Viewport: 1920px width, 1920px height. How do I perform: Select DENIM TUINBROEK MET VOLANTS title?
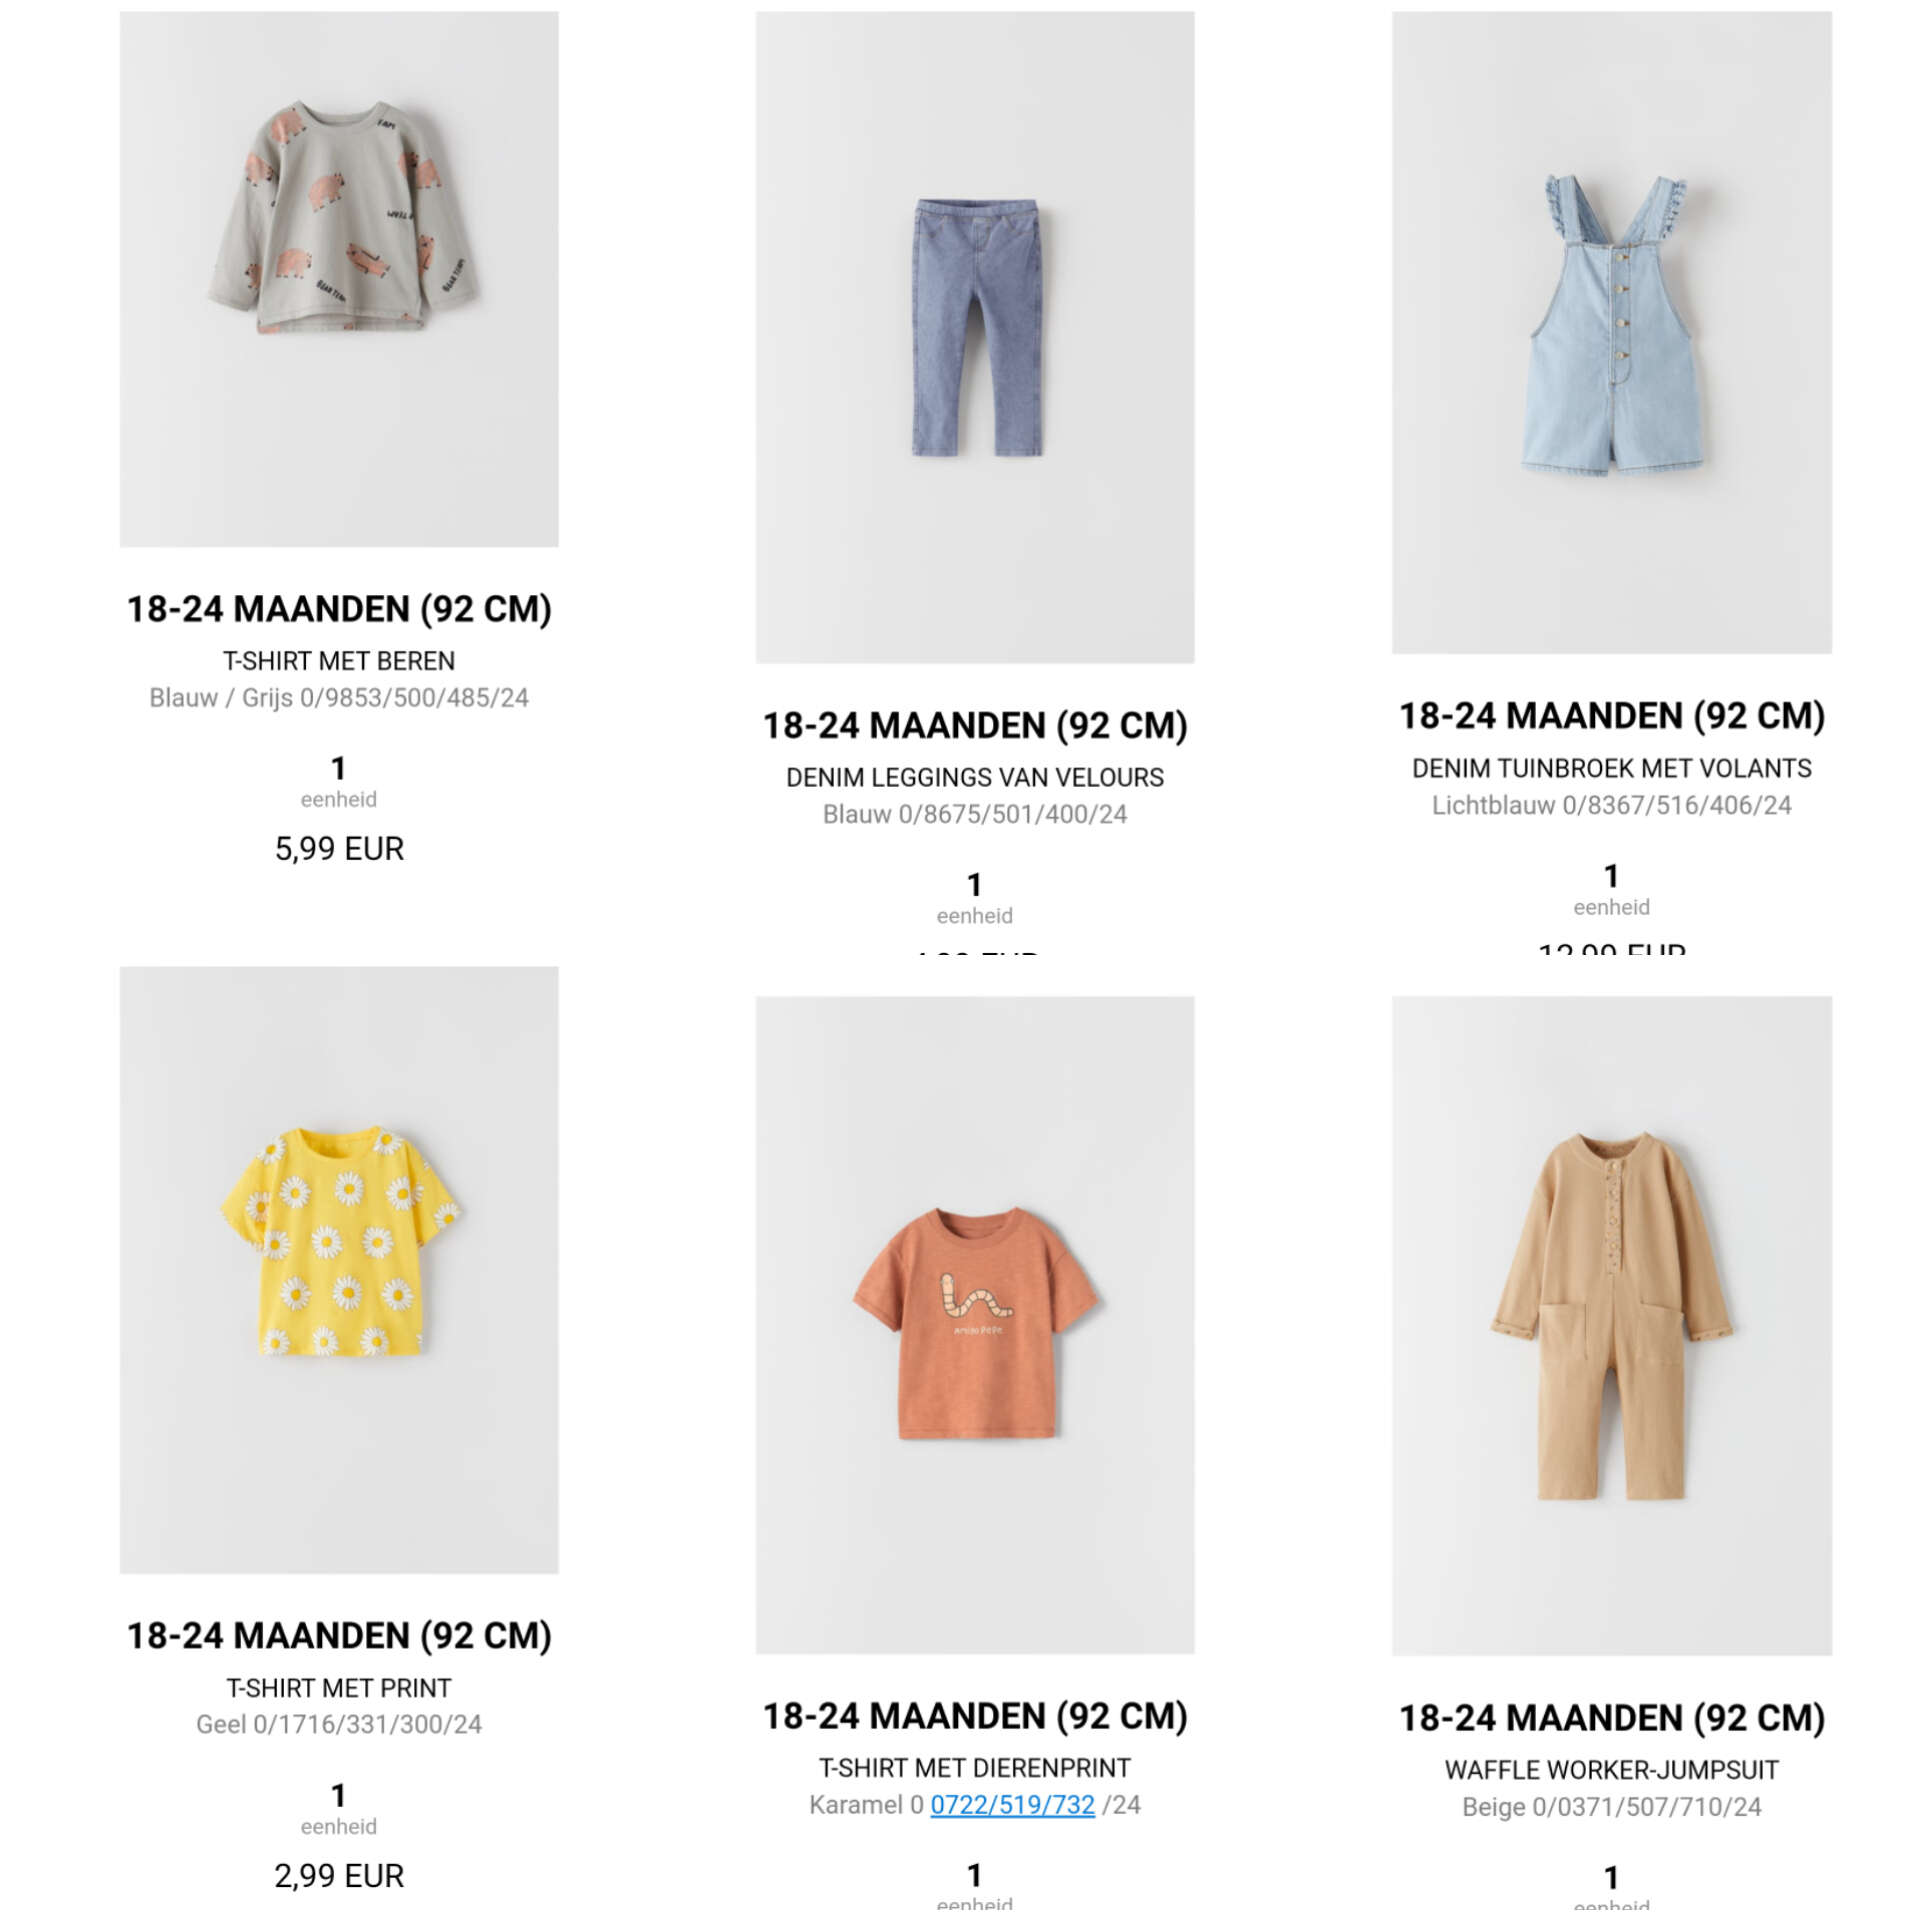tap(1611, 768)
